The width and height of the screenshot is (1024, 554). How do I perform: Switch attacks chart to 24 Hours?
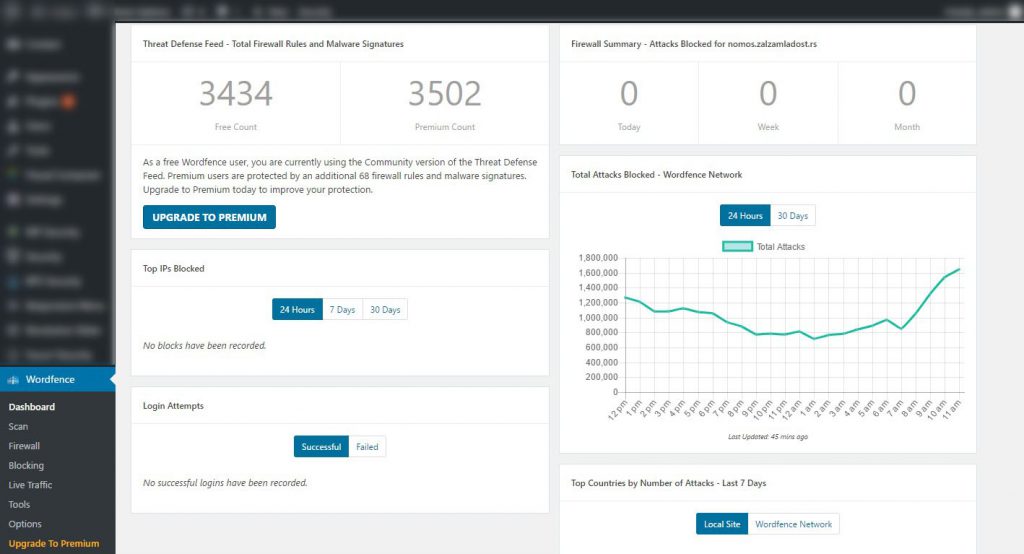click(745, 216)
